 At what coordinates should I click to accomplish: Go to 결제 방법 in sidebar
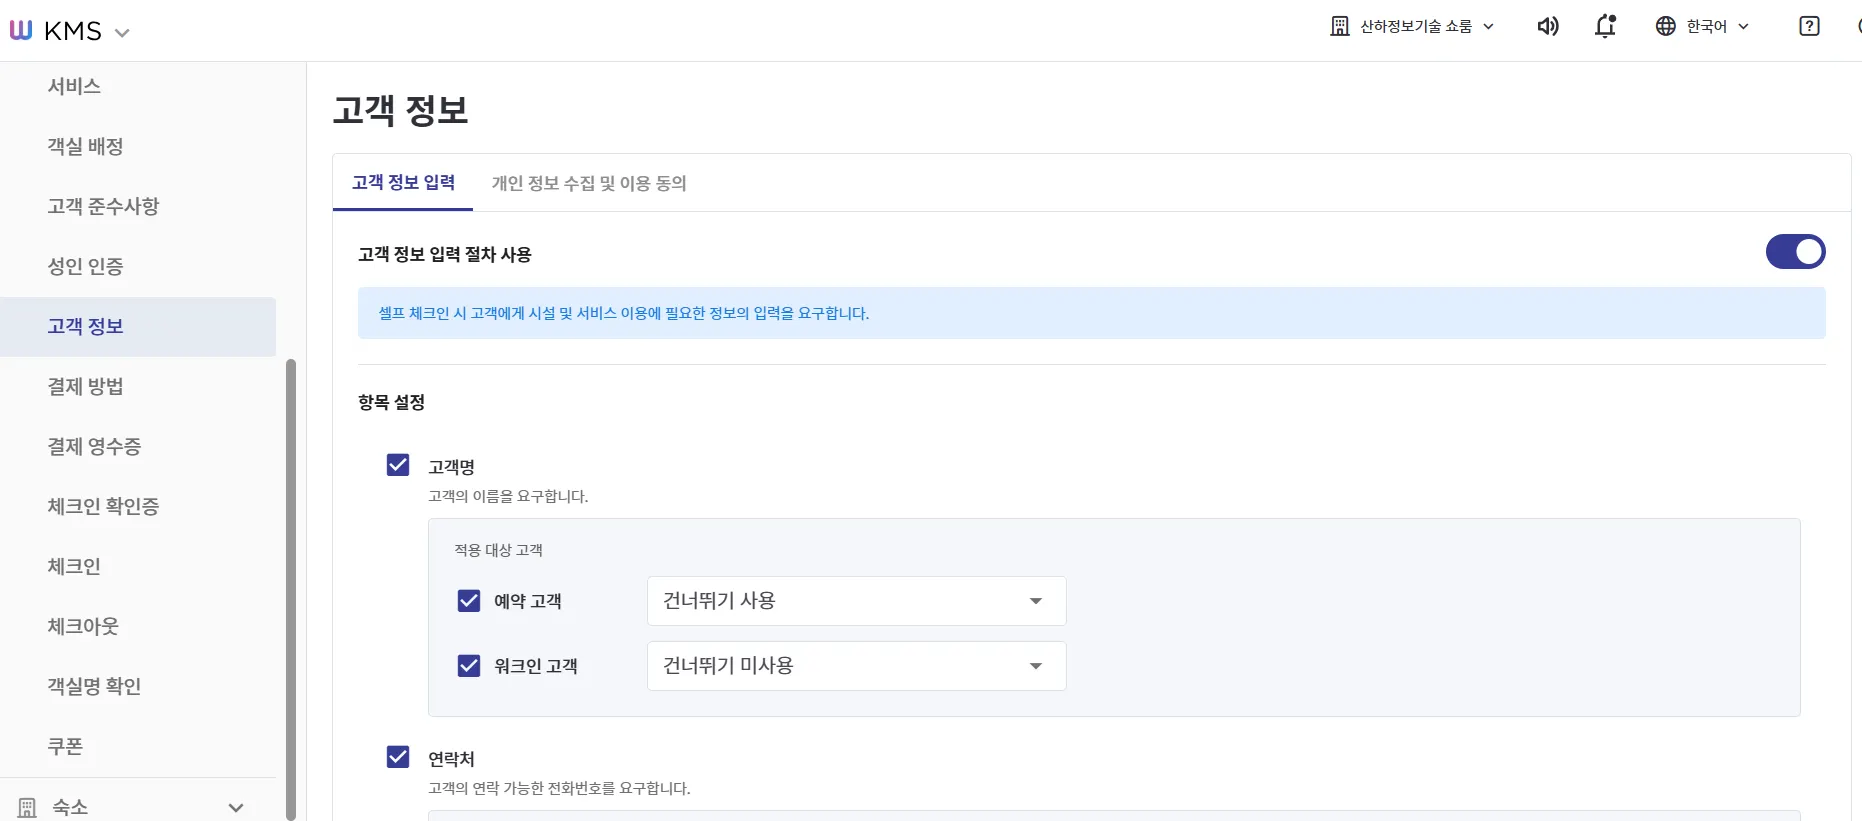coord(85,386)
